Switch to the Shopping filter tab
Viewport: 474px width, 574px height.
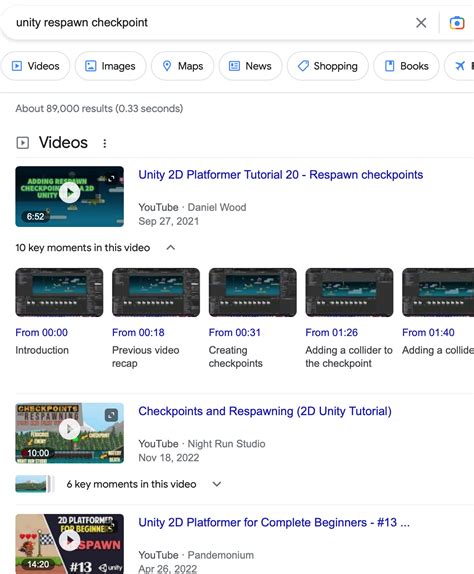tap(328, 66)
